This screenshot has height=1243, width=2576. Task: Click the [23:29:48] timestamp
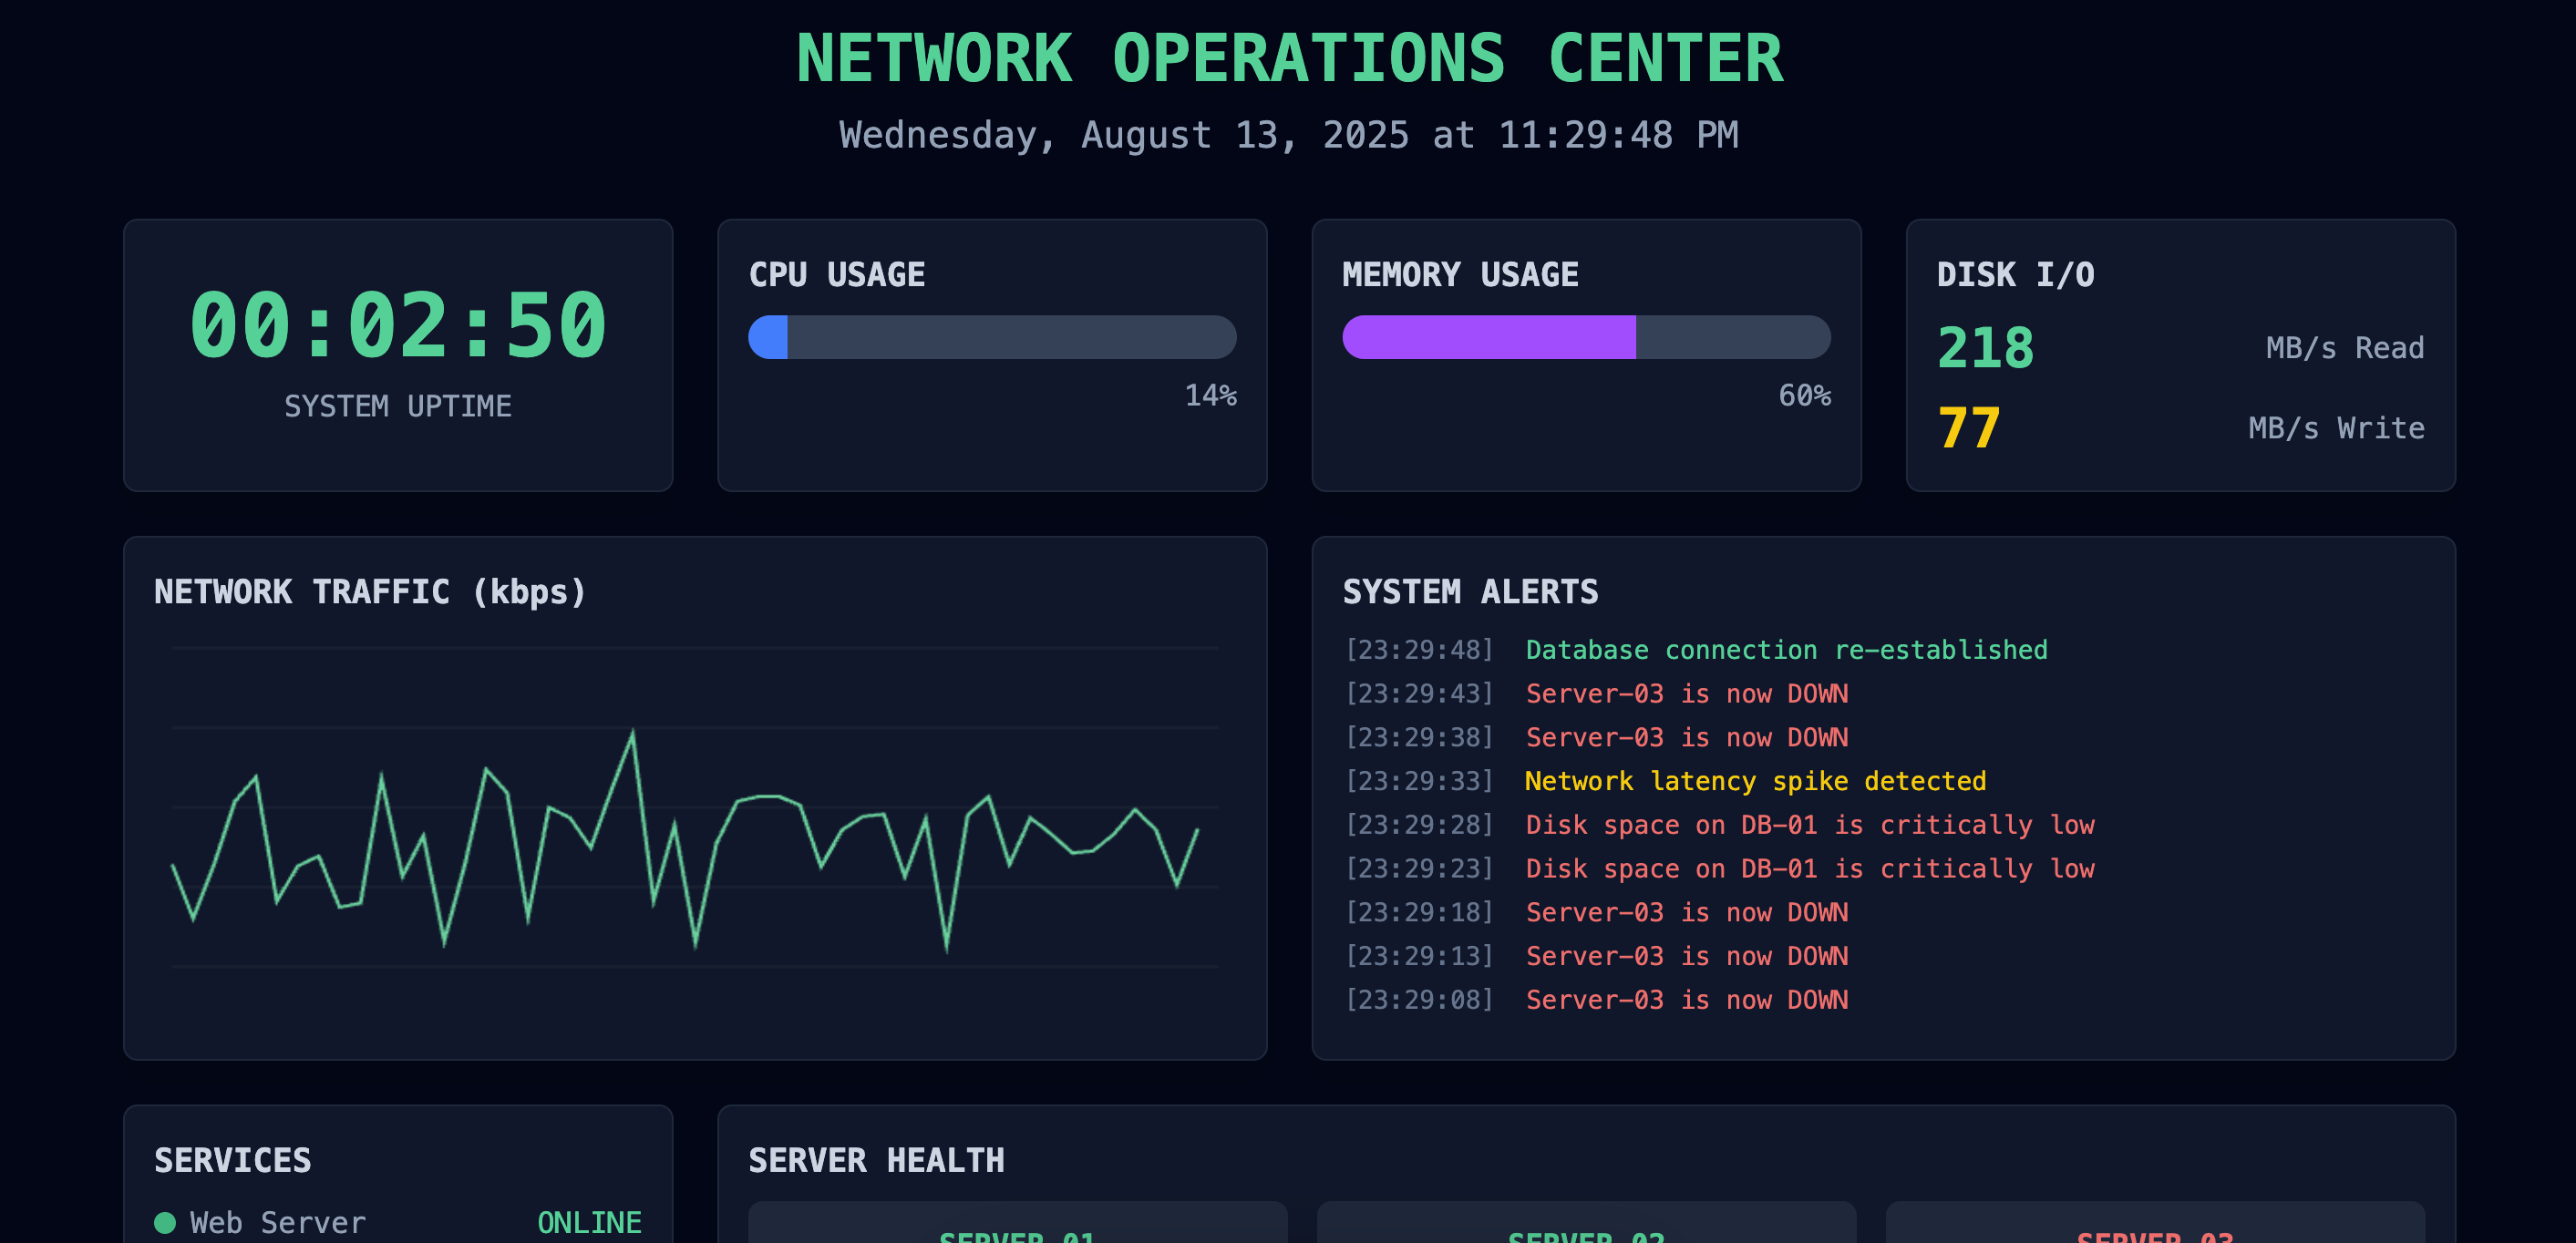[x=1419, y=650]
